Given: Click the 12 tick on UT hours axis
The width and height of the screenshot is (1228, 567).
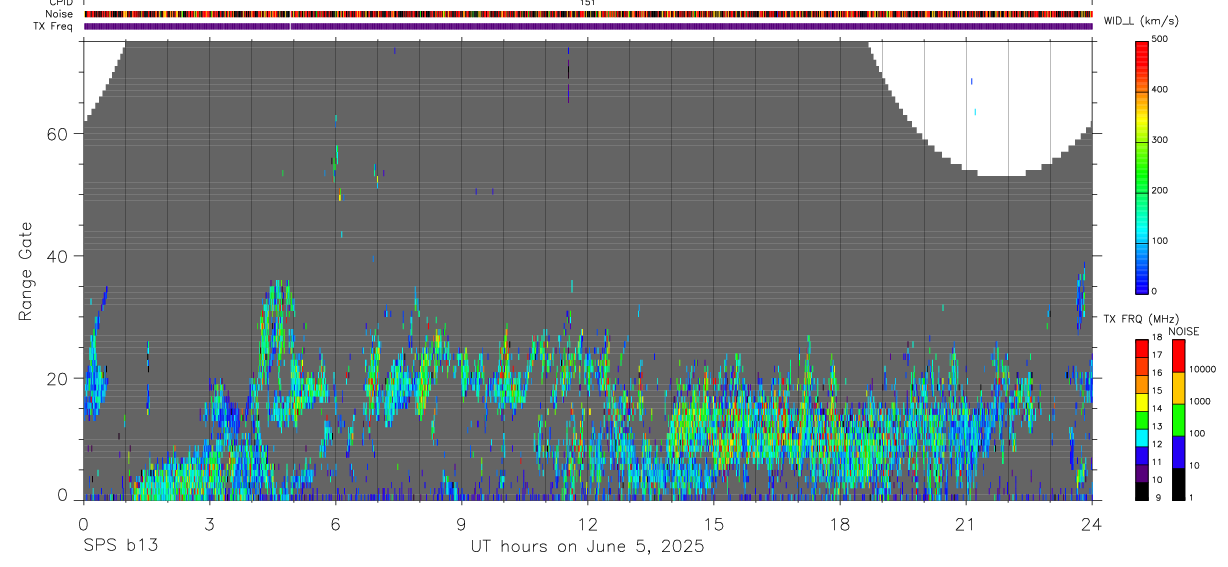Looking at the screenshot, I should pos(587,524).
